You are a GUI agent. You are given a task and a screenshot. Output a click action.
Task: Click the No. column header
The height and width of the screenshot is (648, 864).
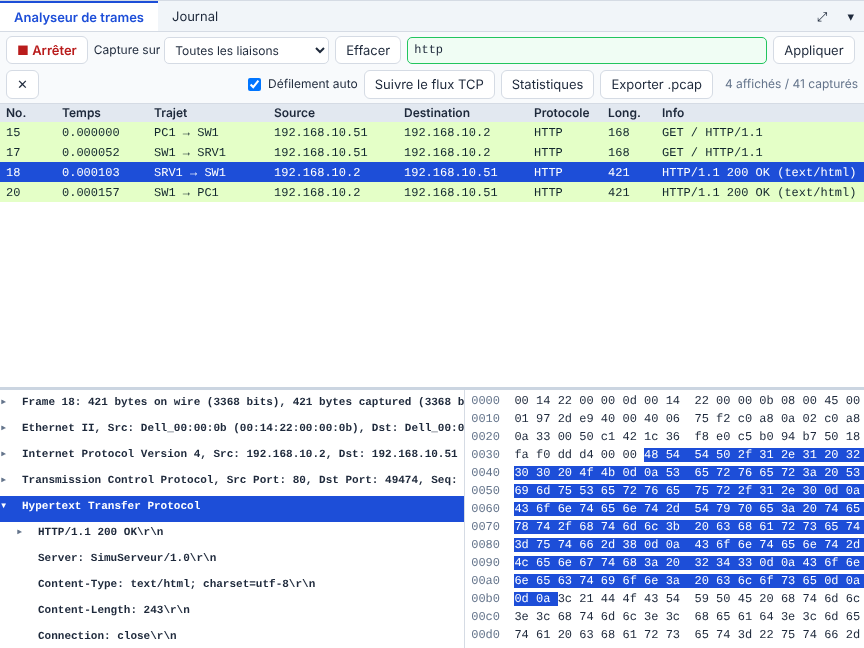[x=16, y=113]
